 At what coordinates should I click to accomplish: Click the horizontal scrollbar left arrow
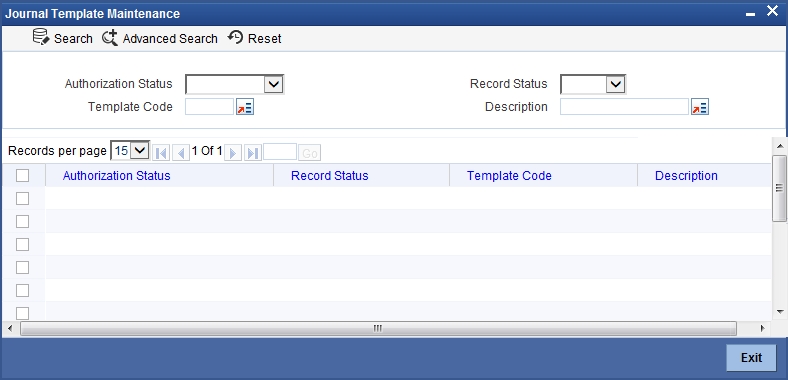(x=10, y=329)
